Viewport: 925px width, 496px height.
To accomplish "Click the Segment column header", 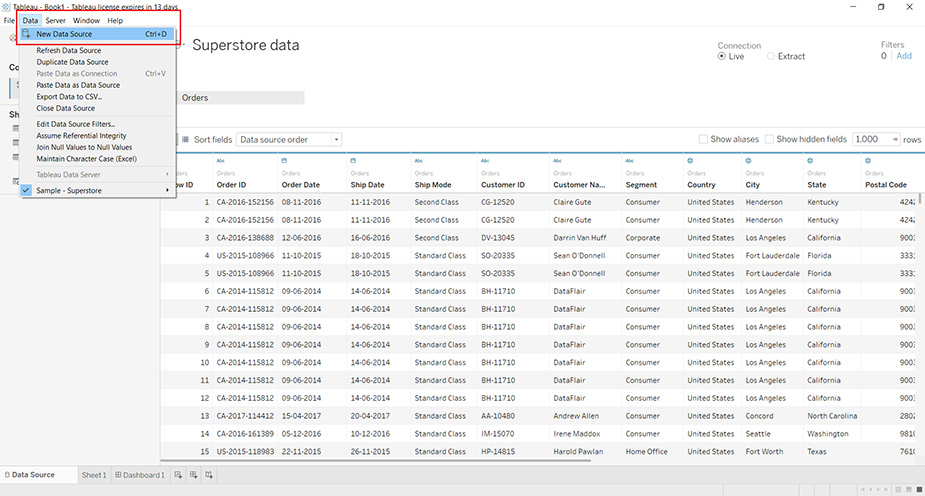I will coord(641,185).
